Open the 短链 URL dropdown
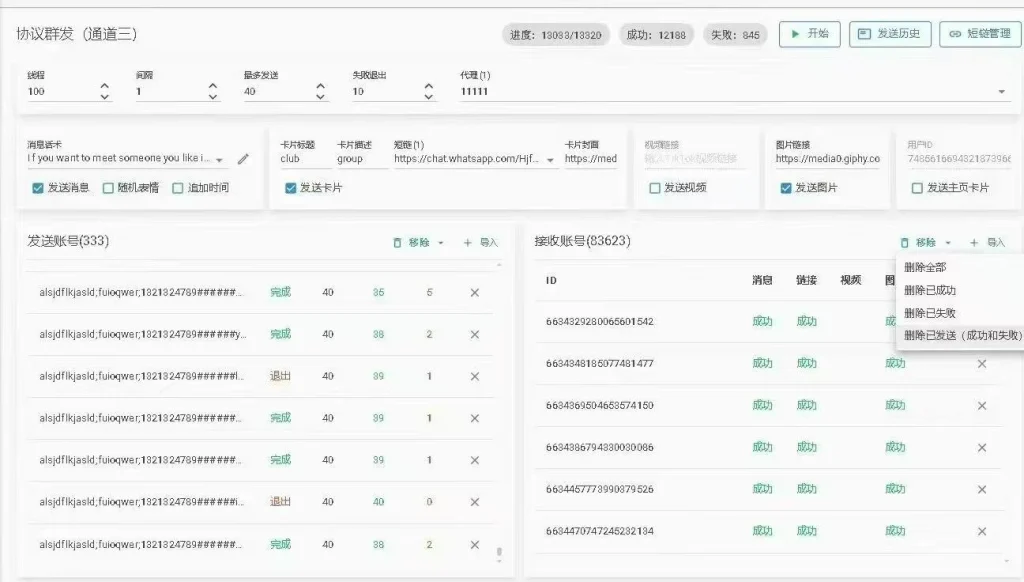The width and height of the screenshot is (1024, 582). [x=551, y=159]
